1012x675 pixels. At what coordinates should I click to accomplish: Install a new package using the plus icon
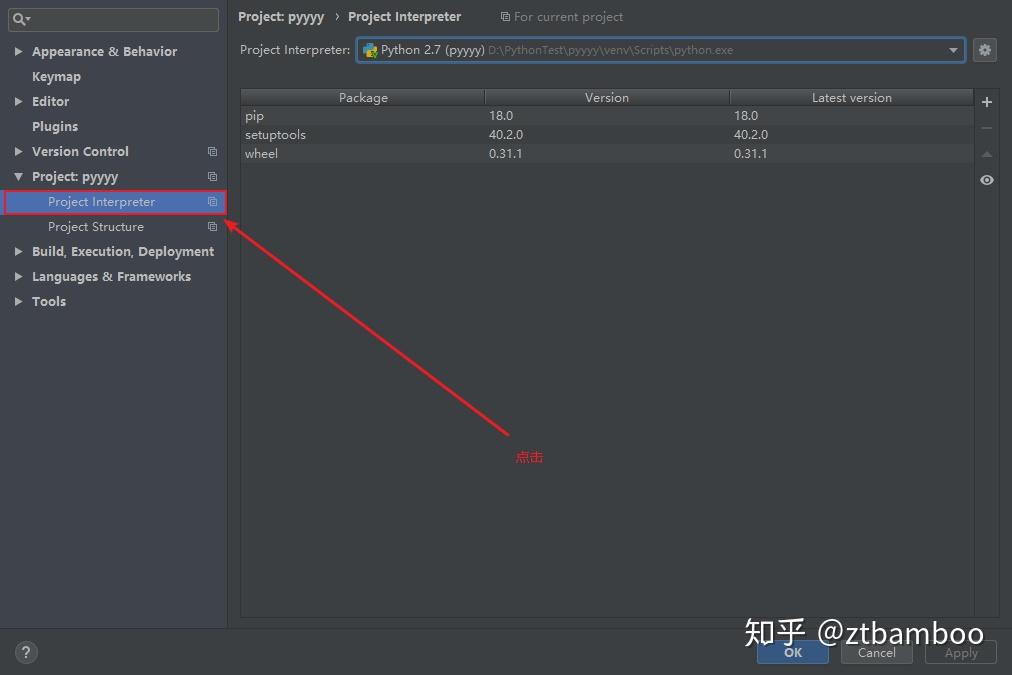coord(986,101)
